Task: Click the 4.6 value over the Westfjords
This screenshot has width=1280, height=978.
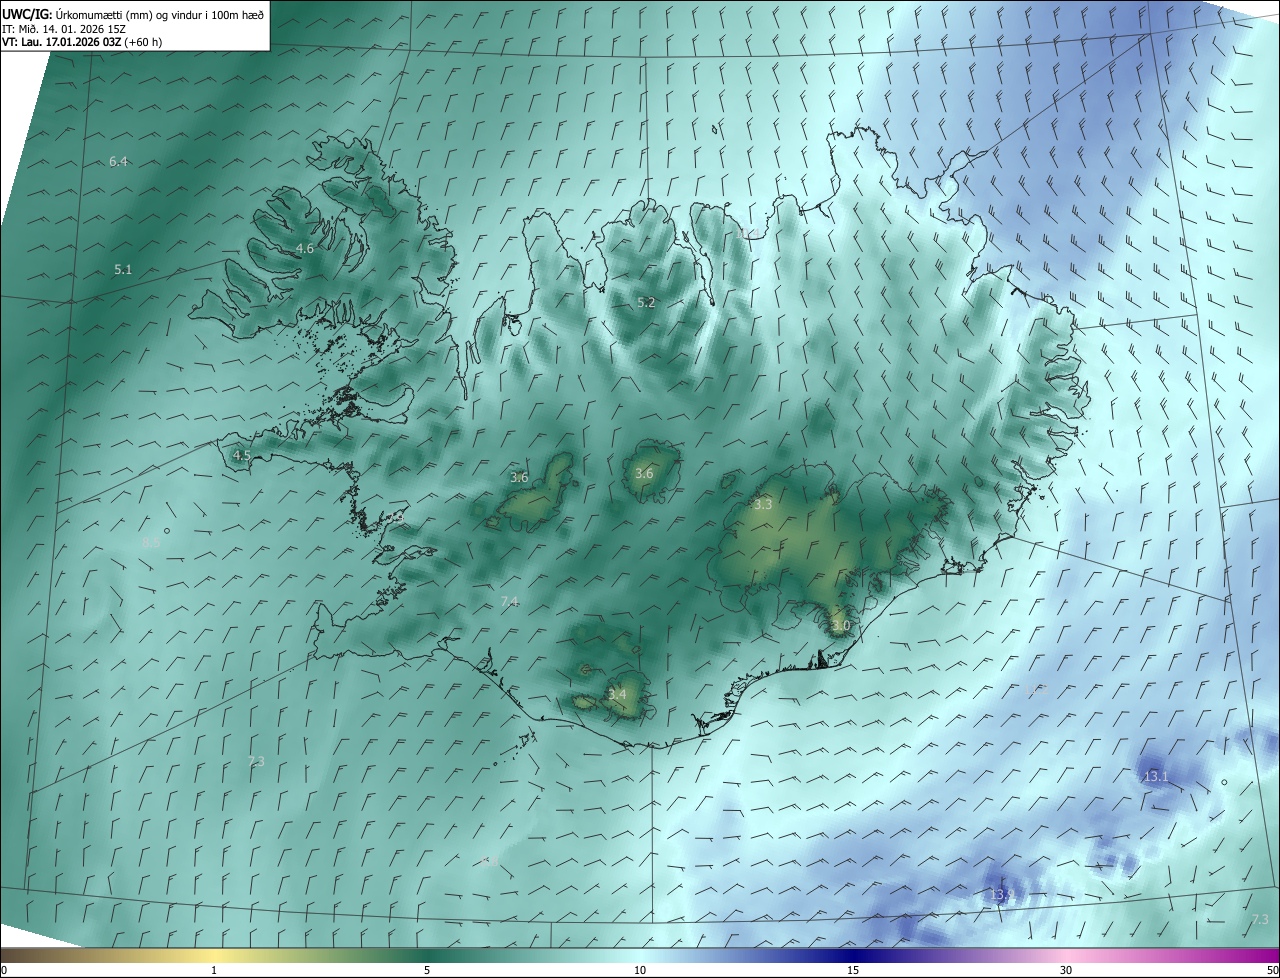Action: click(305, 248)
